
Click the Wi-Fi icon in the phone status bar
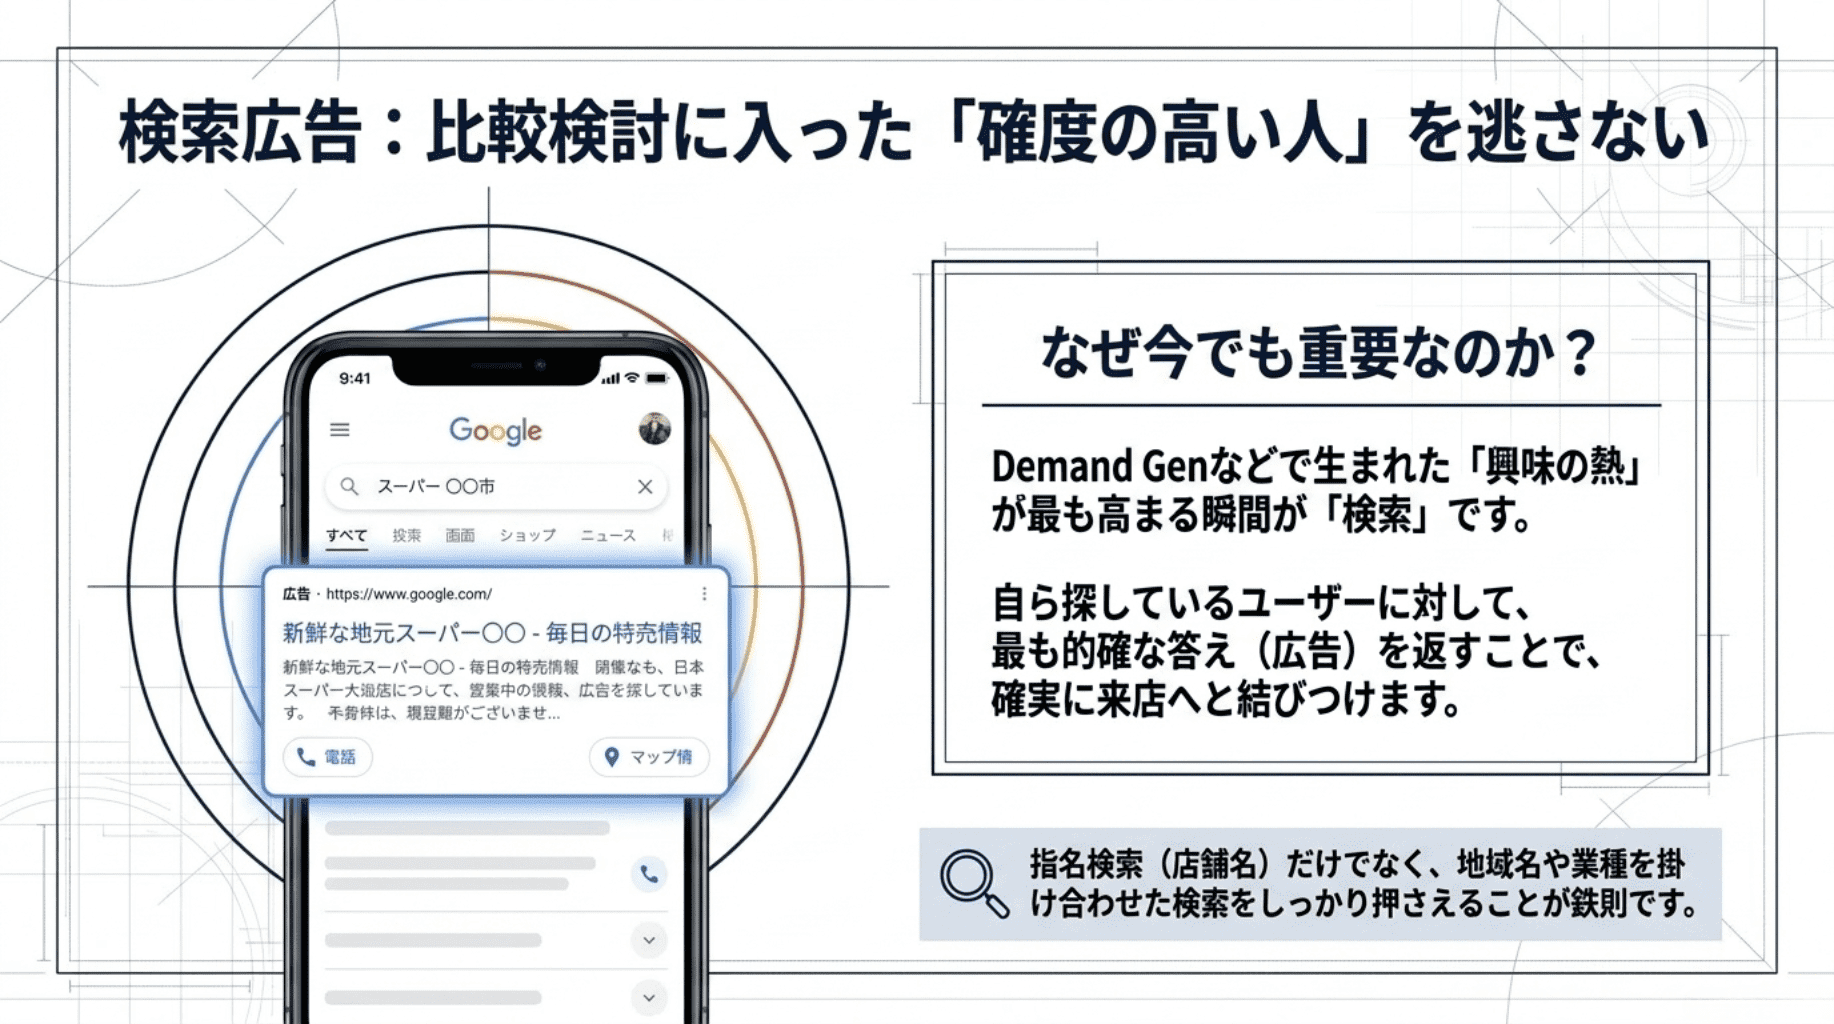(632, 378)
